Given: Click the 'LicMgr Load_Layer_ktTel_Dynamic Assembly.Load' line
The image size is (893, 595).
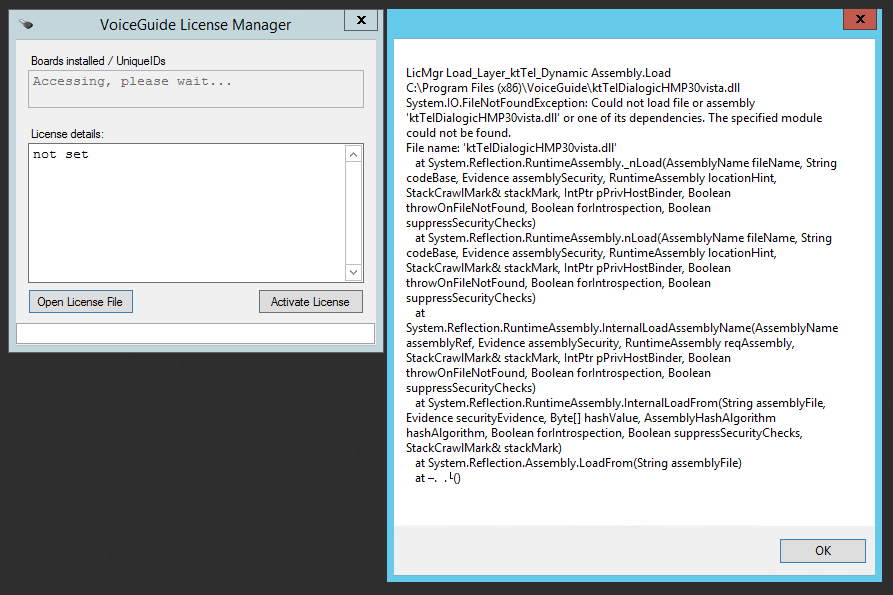Looking at the screenshot, I should [538, 73].
